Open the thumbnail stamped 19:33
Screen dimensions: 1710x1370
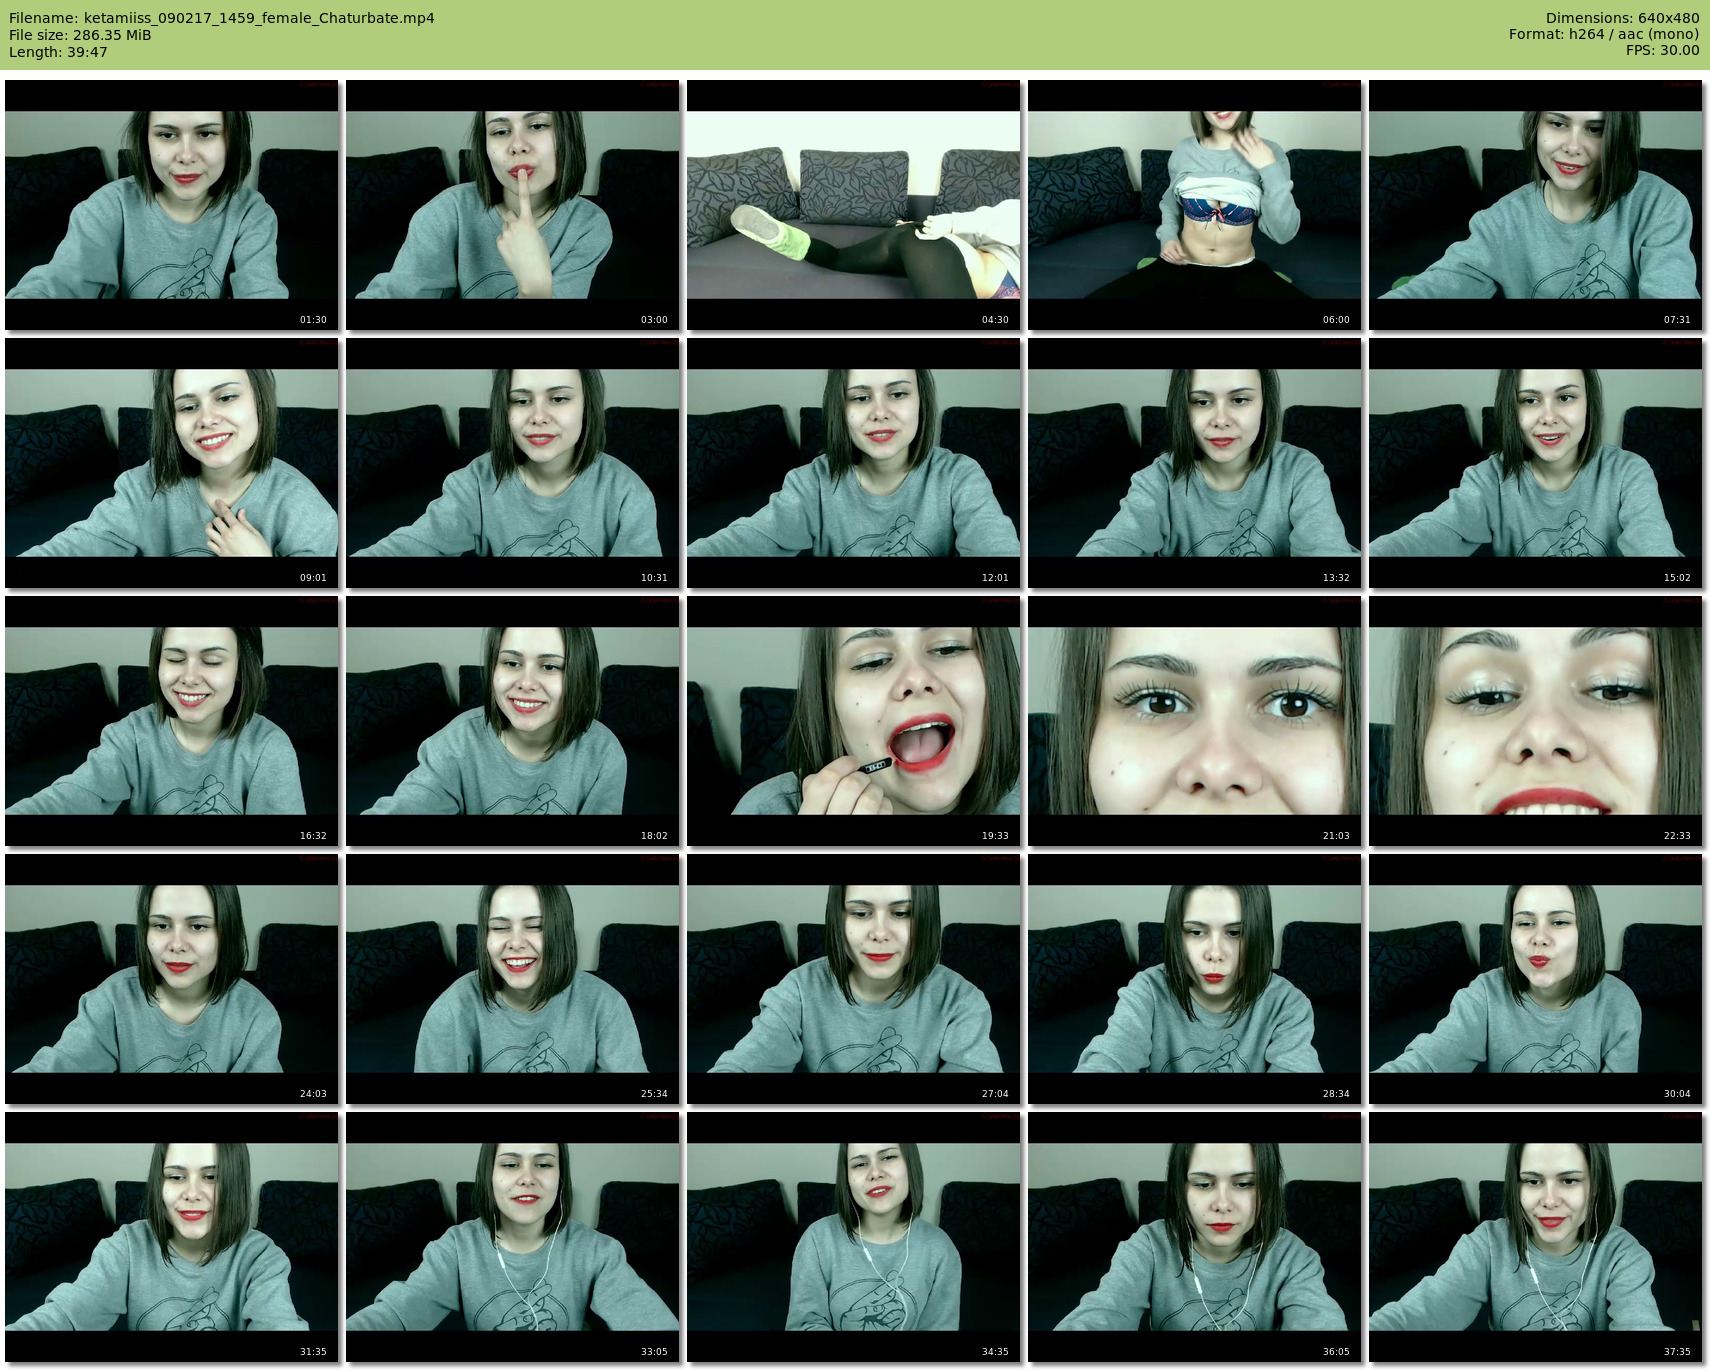854,721
